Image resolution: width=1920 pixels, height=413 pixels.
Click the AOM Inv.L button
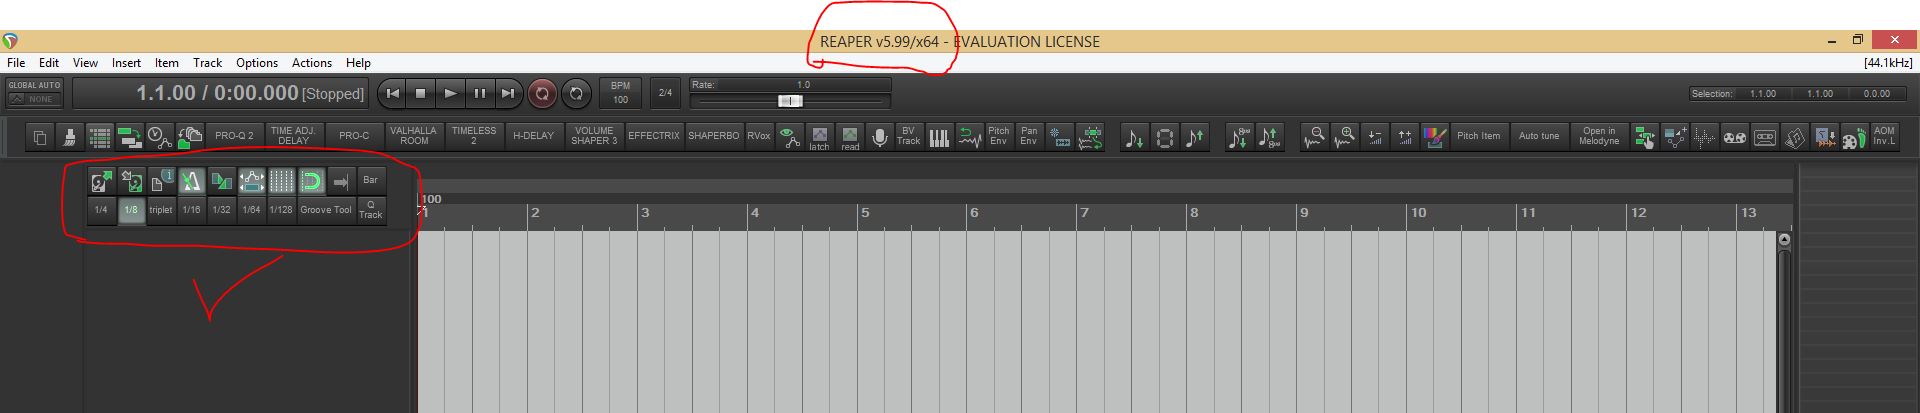tap(1884, 136)
